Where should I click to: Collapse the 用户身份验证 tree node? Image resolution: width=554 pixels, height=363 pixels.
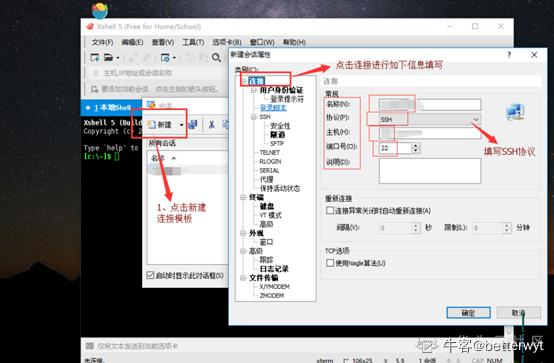tap(253, 90)
